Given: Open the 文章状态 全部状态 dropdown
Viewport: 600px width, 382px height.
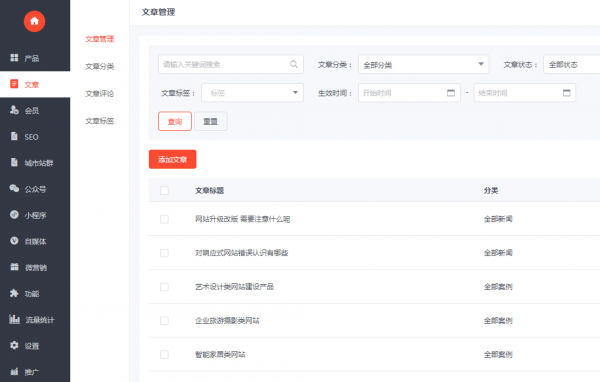Looking at the screenshot, I should pyautogui.click(x=572, y=64).
